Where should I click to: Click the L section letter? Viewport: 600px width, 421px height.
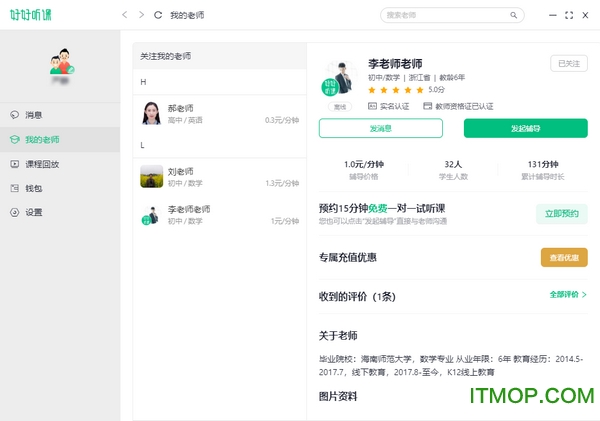142,145
